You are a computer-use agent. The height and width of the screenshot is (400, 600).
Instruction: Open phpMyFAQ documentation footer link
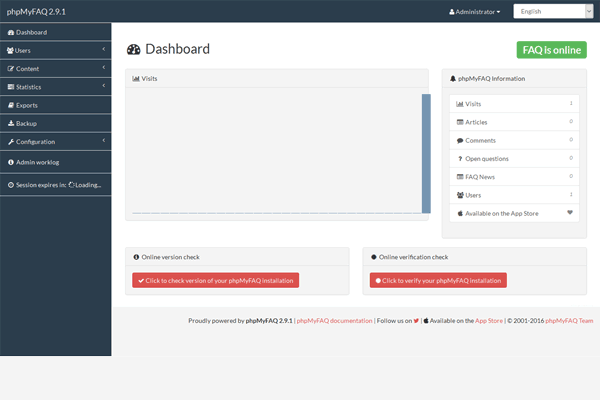[334, 321]
